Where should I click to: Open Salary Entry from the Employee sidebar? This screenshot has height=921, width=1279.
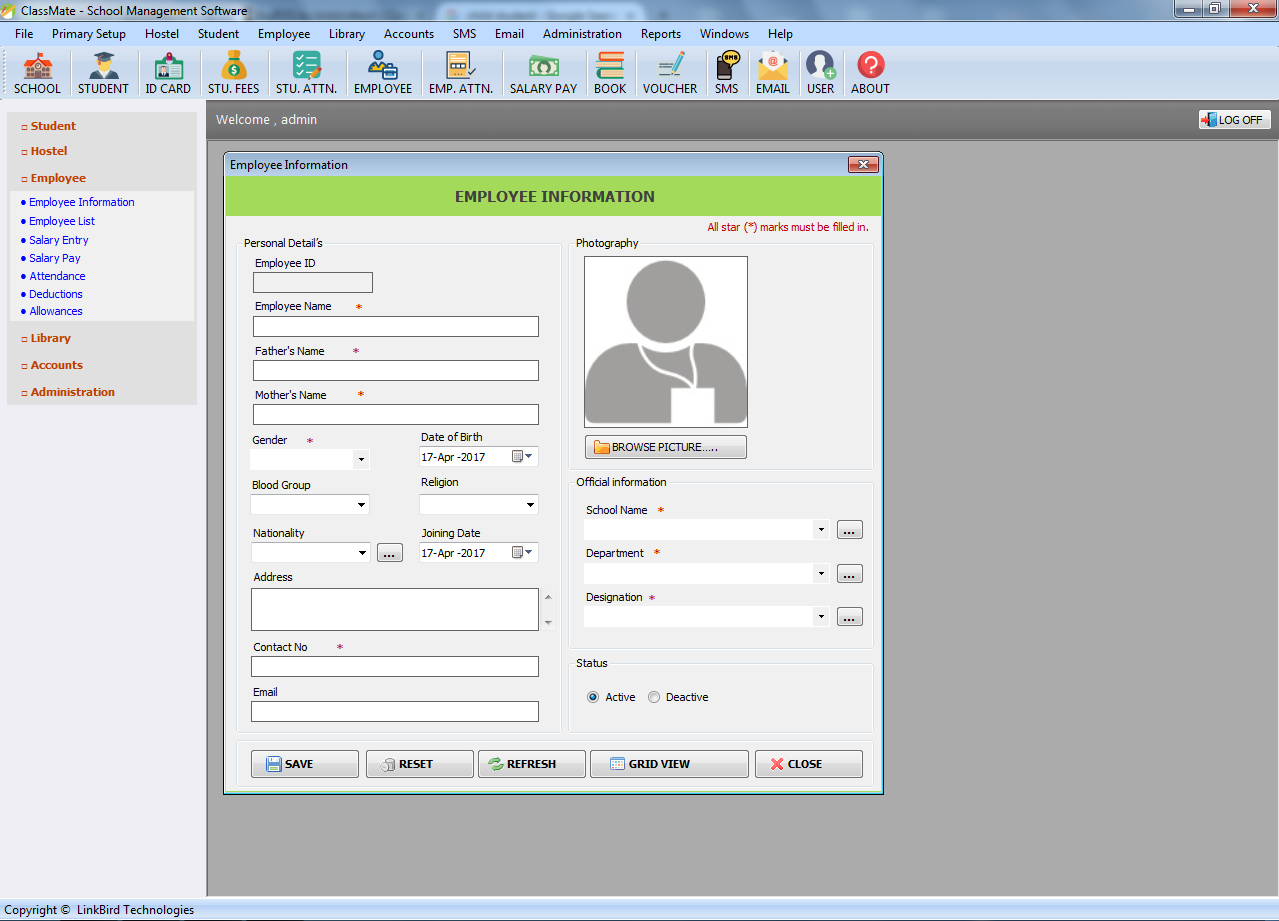58,239
